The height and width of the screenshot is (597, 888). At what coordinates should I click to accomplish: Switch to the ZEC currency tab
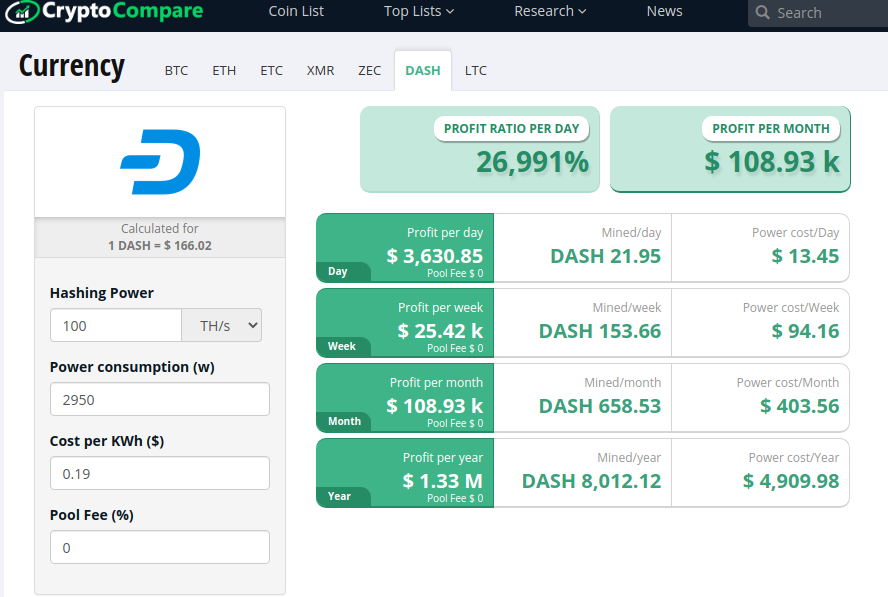(x=369, y=71)
